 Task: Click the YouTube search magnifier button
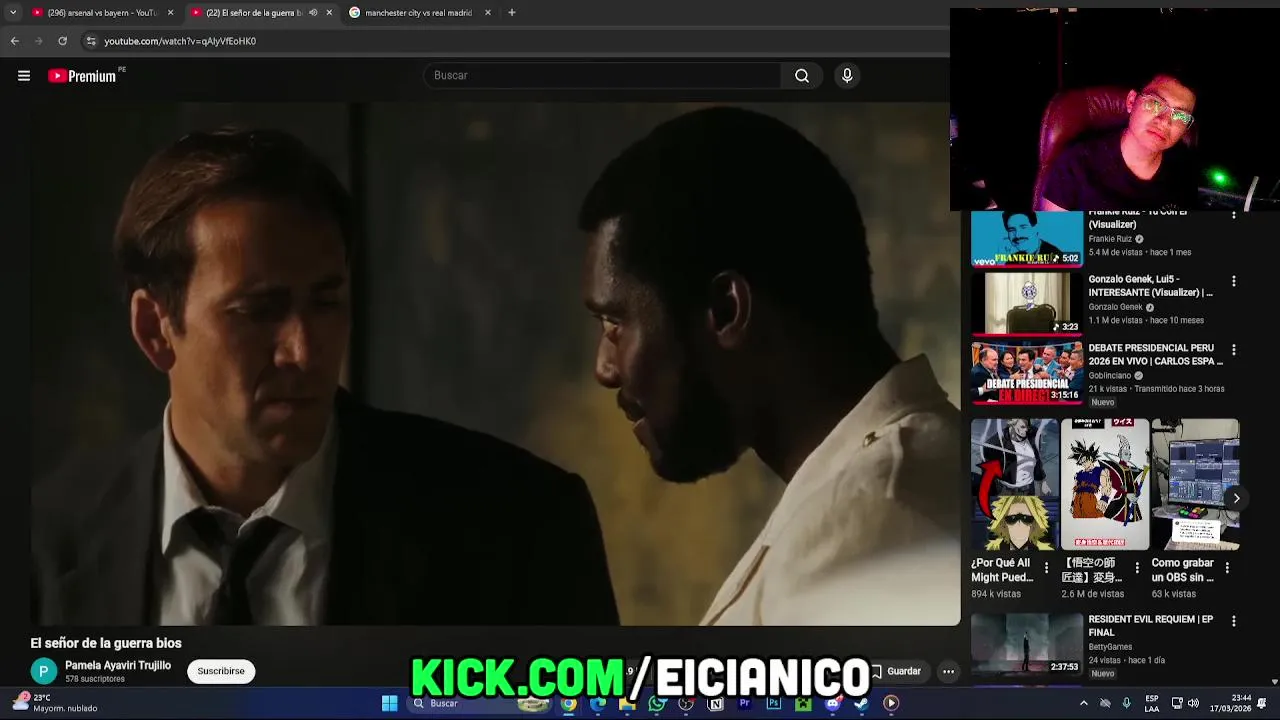point(802,75)
